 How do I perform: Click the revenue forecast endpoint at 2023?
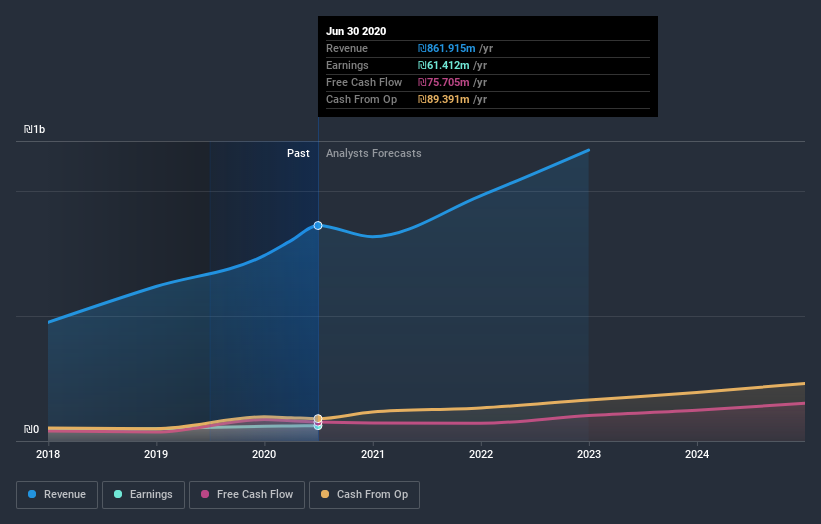(589, 150)
